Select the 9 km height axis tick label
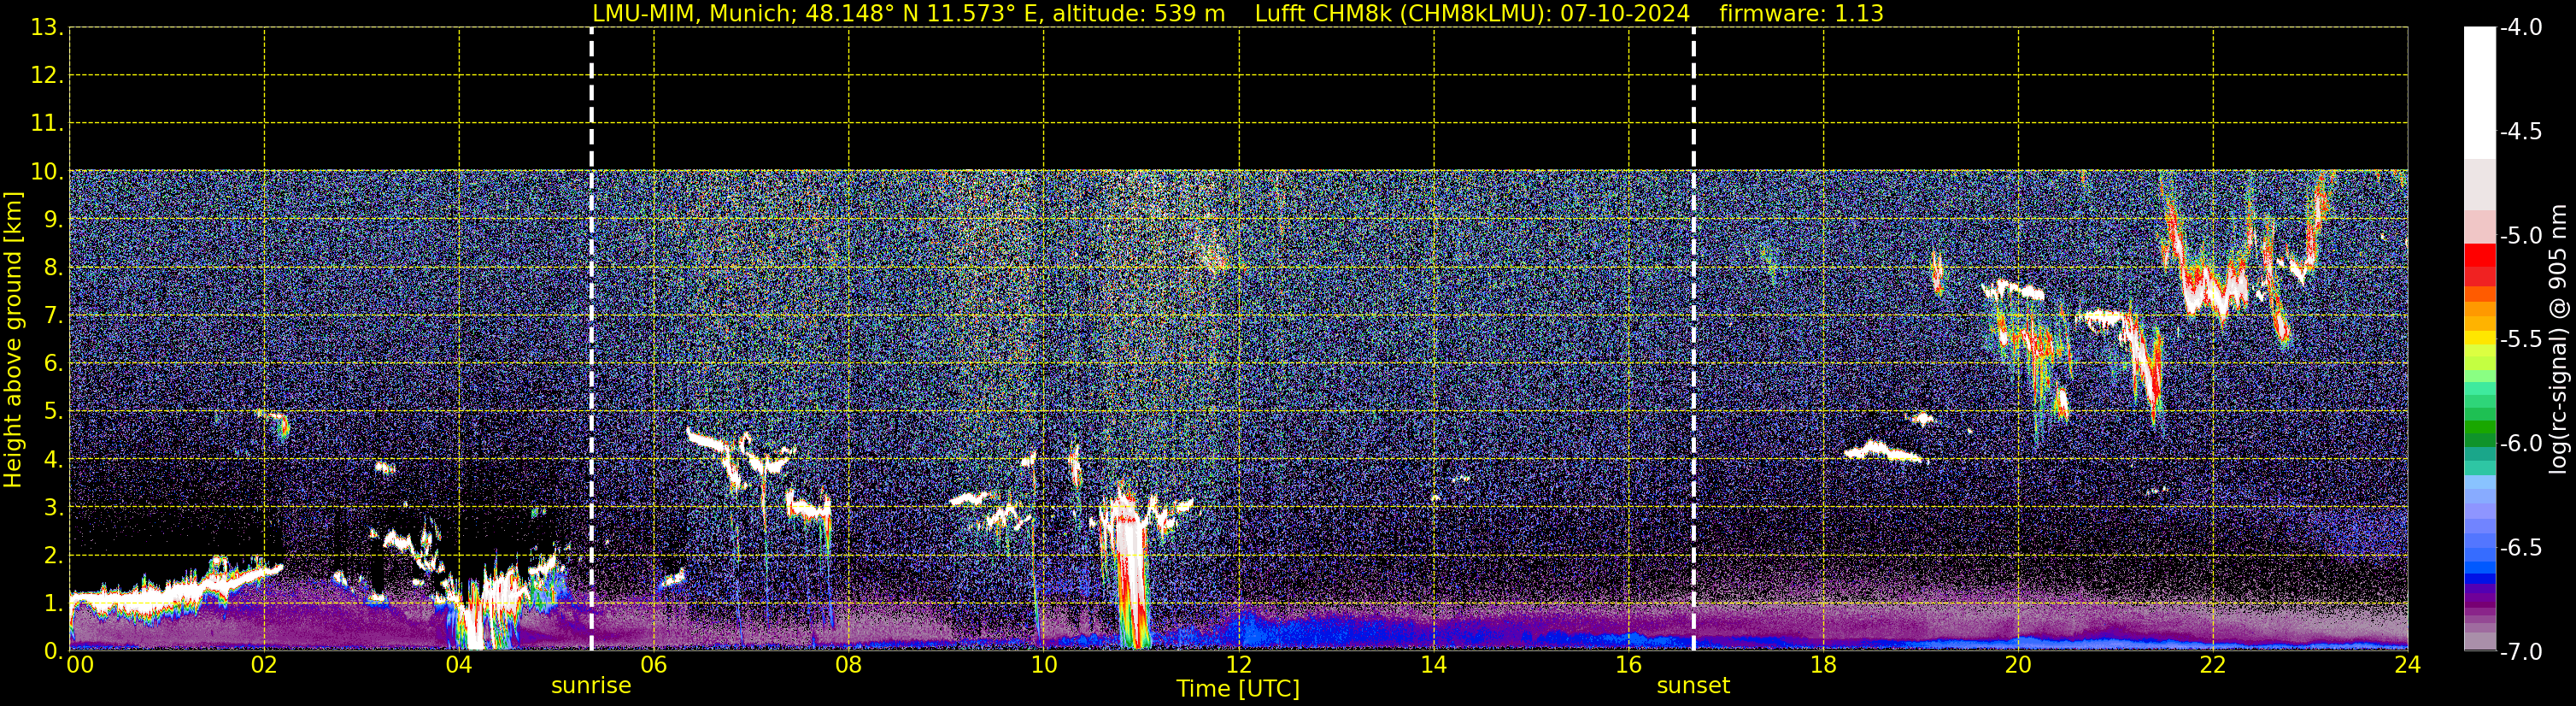Viewport: 2576px width, 706px height. (x=53, y=220)
